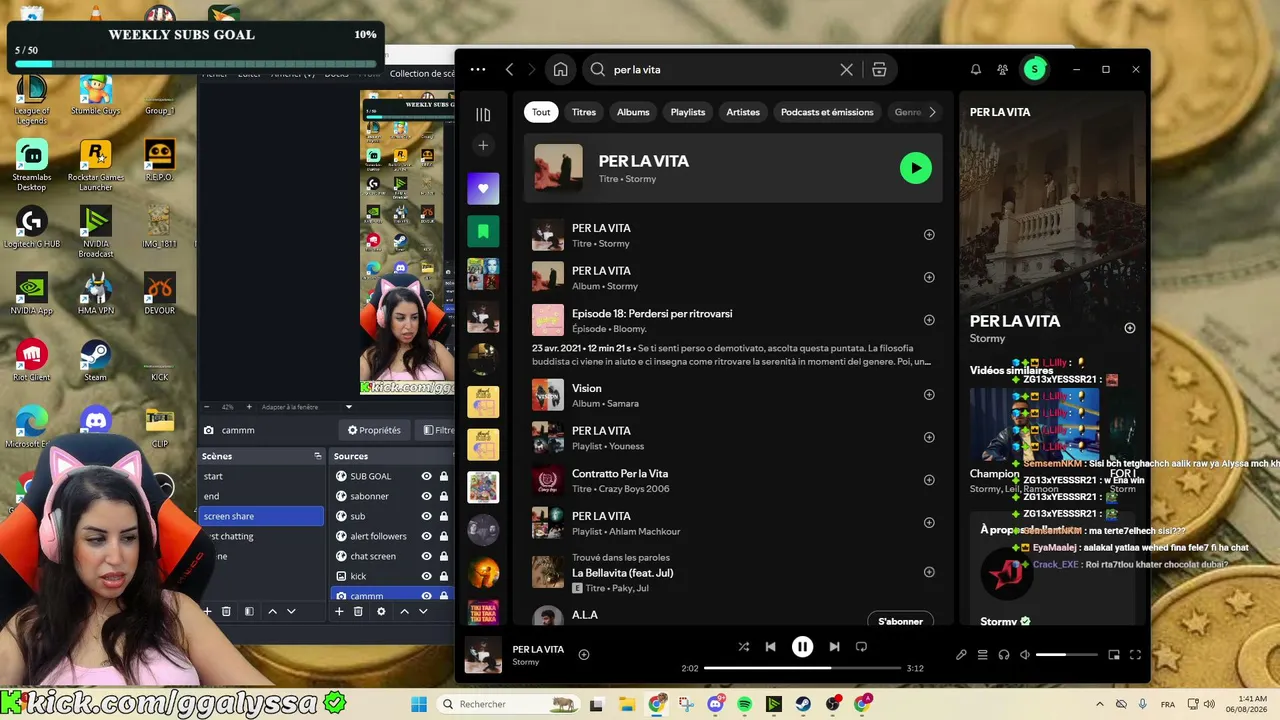
Task: Show more filter chips with the right chevron
Action: point(932,112)
